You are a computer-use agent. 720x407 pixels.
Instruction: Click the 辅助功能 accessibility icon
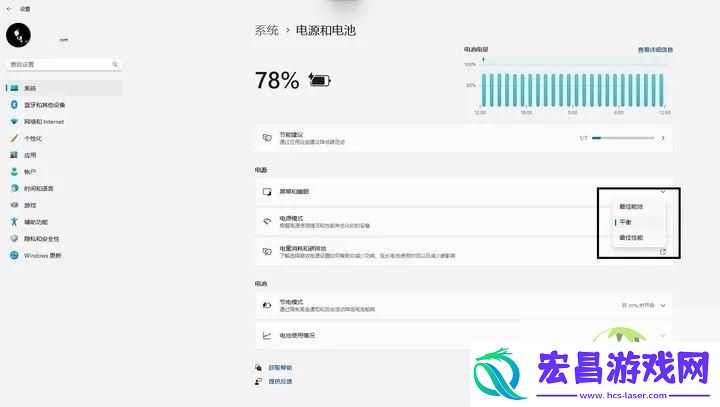click(x=14, y=222)
